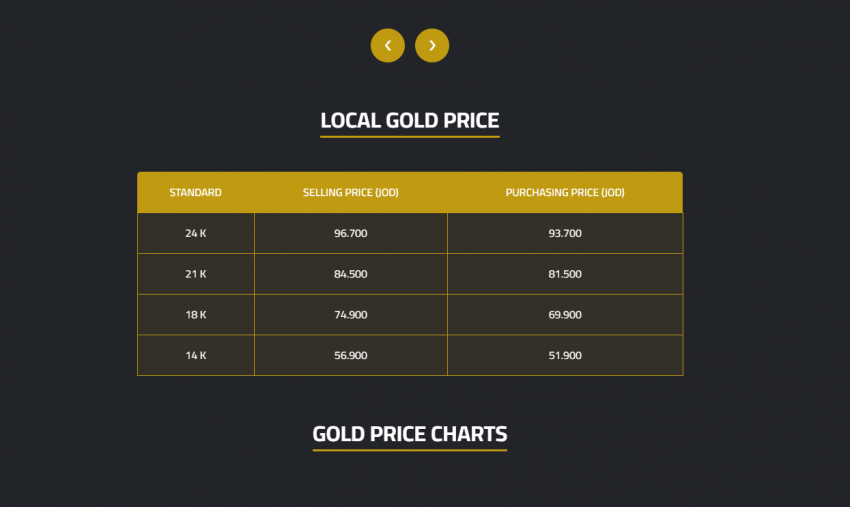Viewport: 850px width, 507px height.
Task: Click the next slide arrow button
Action: click(x=432, y=45)
